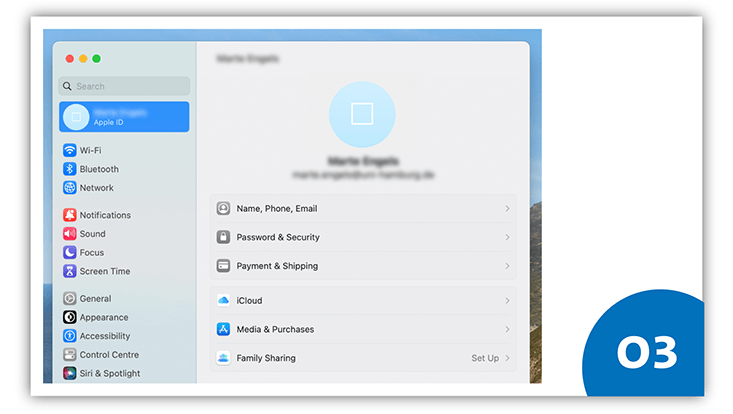Select the Bluetooth icon in sidebar

tap(70, 169)
